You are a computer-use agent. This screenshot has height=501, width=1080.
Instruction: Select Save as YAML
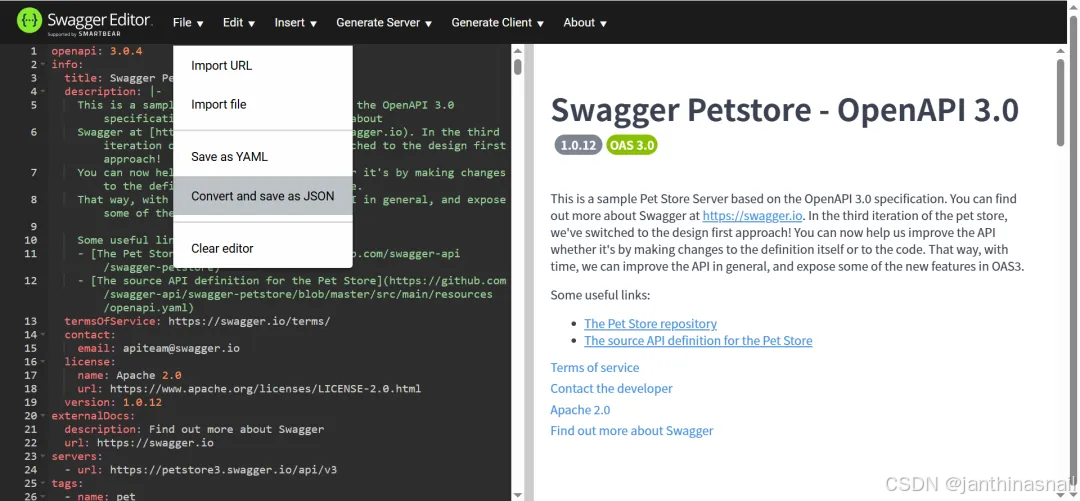262,156
